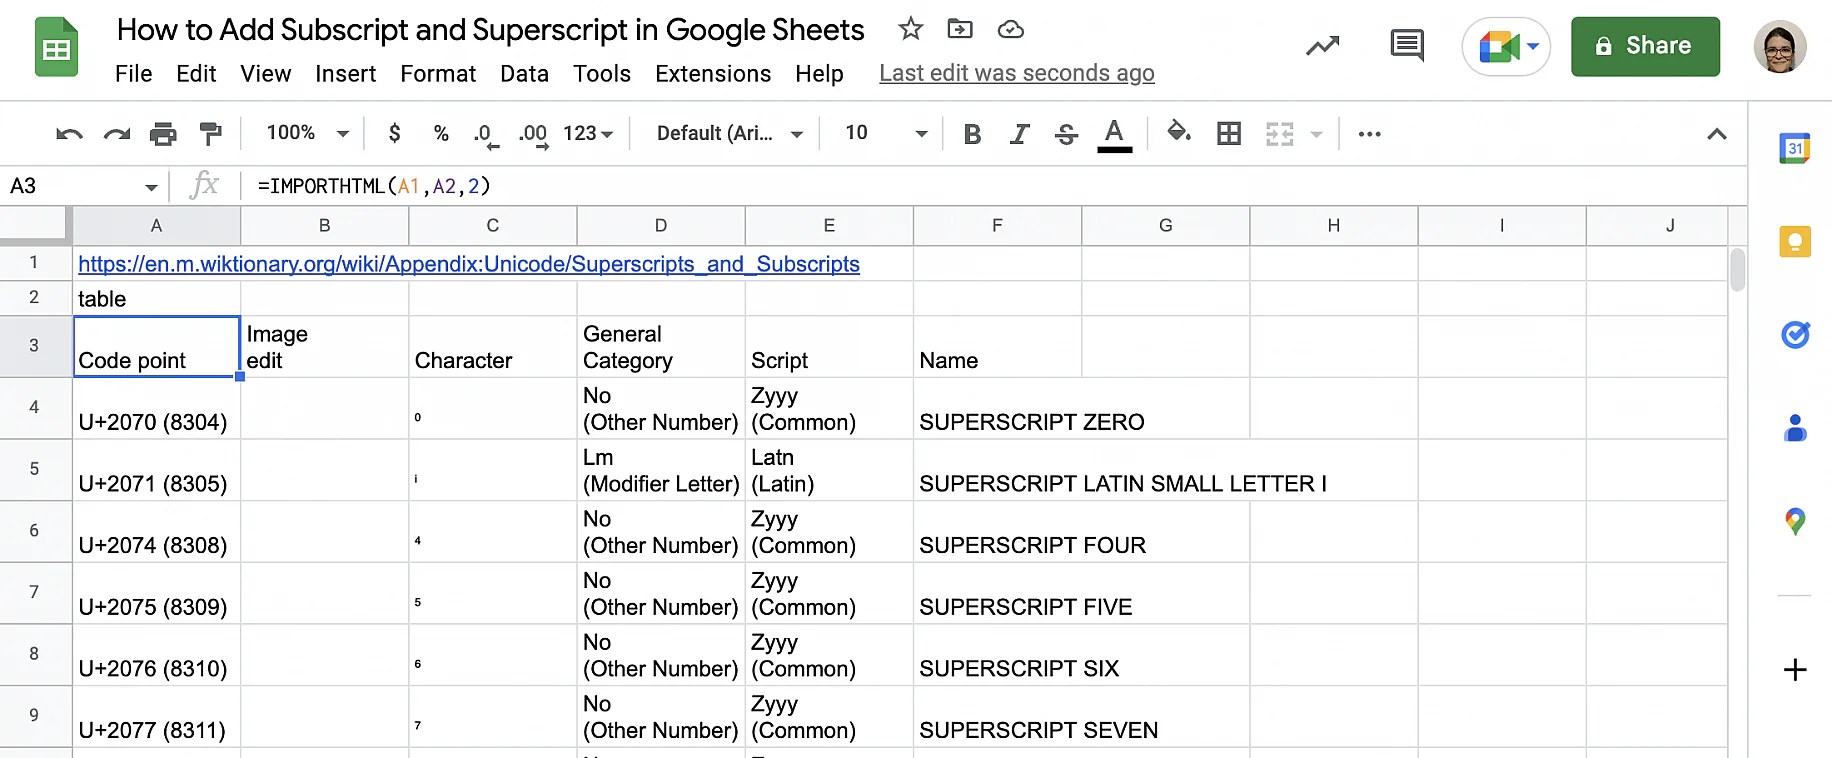
Task: Toggle strikethrough formatting
Action: 1066,134
